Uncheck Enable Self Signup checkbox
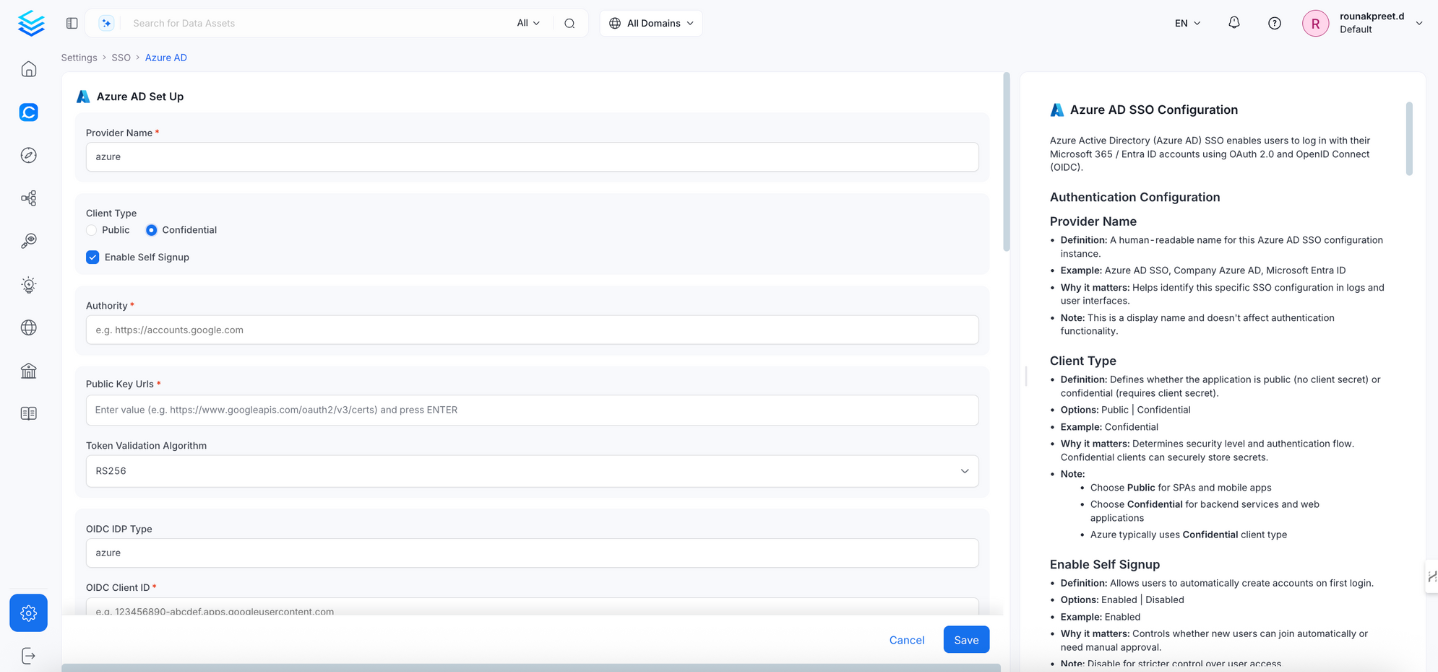1438x672 pixels. click(x=93, y=257)
